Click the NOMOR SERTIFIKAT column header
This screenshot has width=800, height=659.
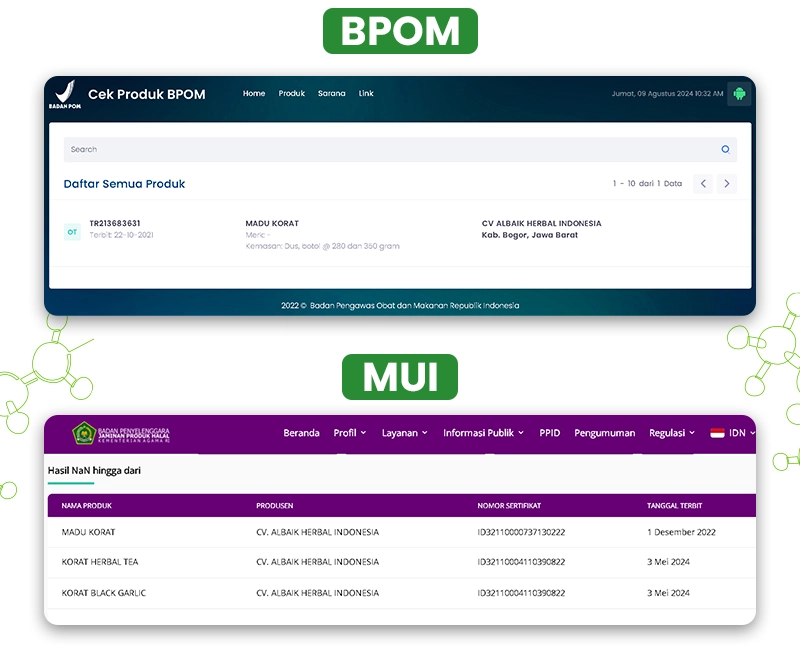coord(509,506)
